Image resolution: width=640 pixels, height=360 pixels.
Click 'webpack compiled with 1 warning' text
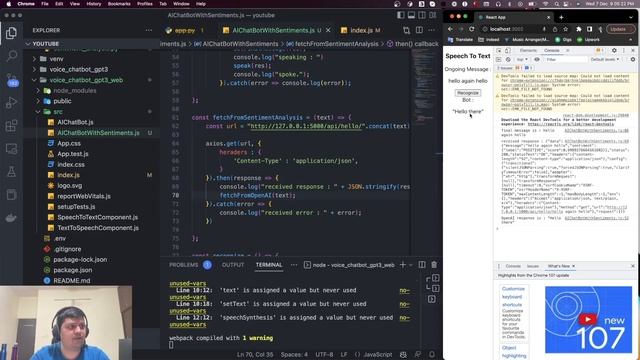[x=221, y=338]
